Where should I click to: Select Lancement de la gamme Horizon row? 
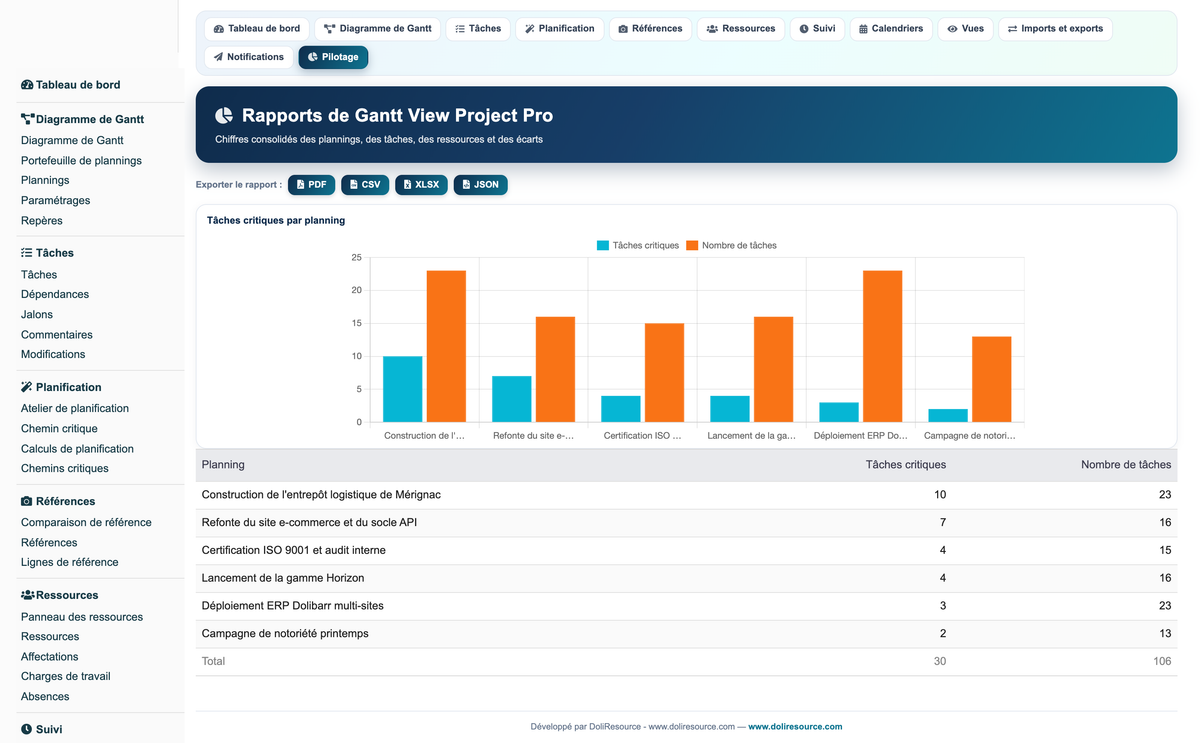click(x=686, y=578)
